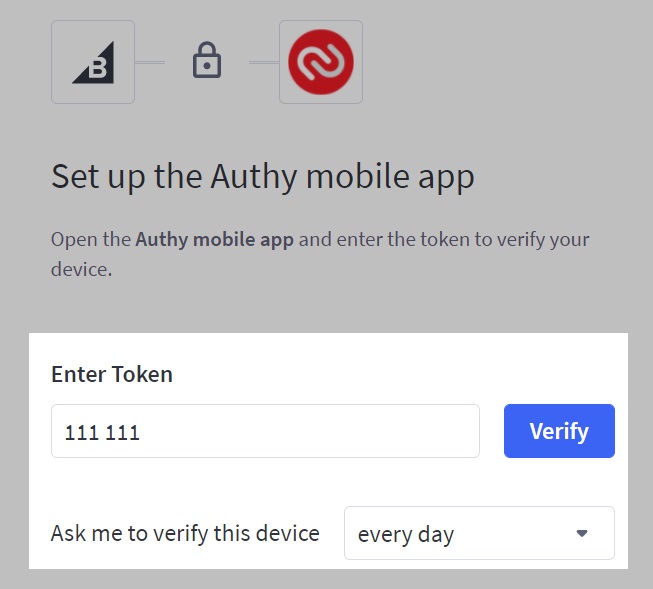Focus the Enter Token input field
This screenshot has width=653, height=589.
[x=300, y=431]
